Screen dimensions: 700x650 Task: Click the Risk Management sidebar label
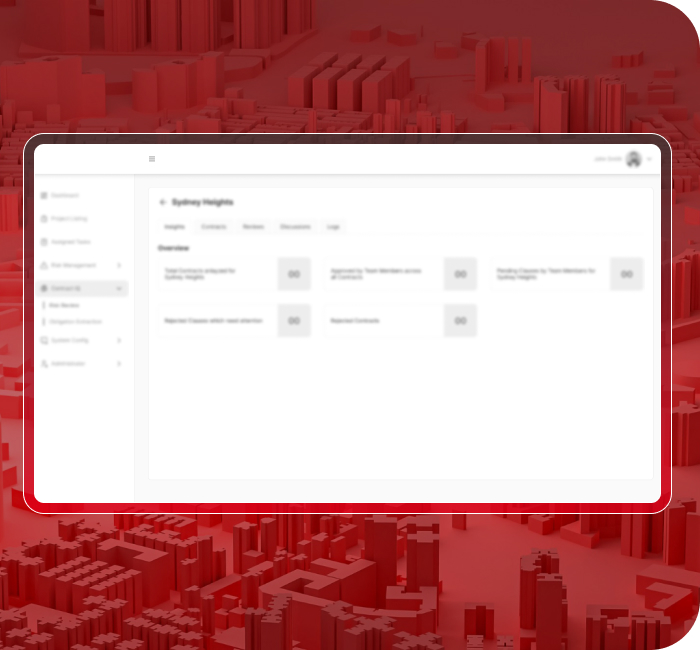[x=73, y=265]
